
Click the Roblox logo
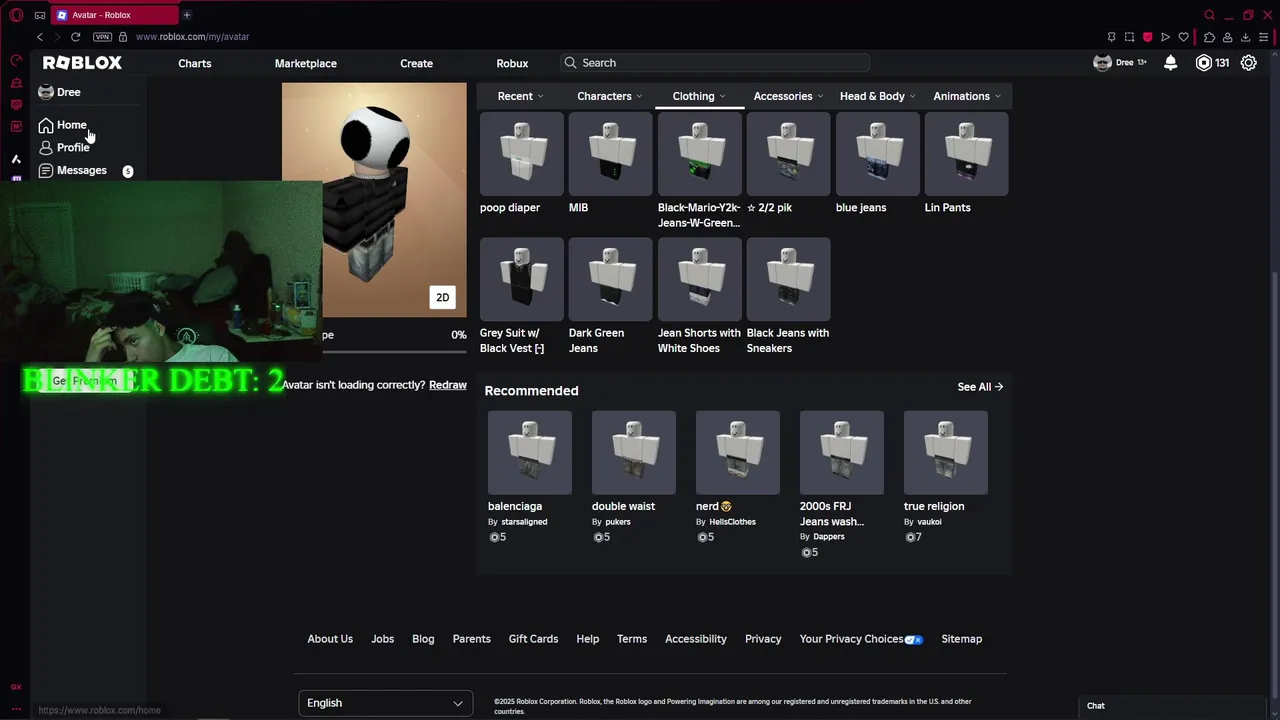pos(82,63)
